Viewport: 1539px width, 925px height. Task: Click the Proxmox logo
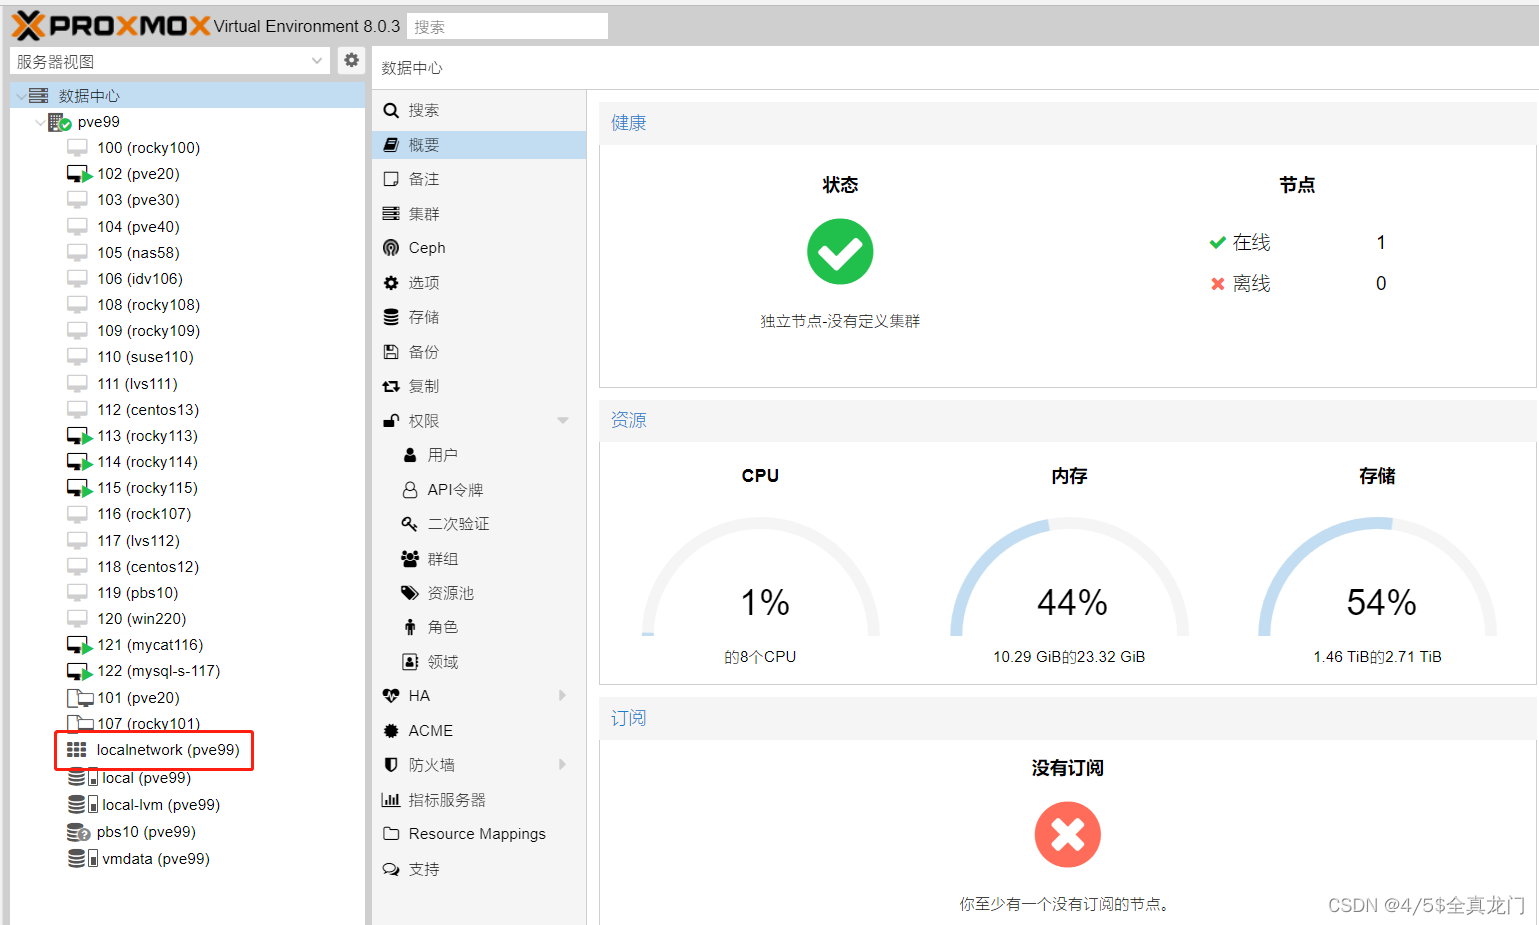[110, 25]
